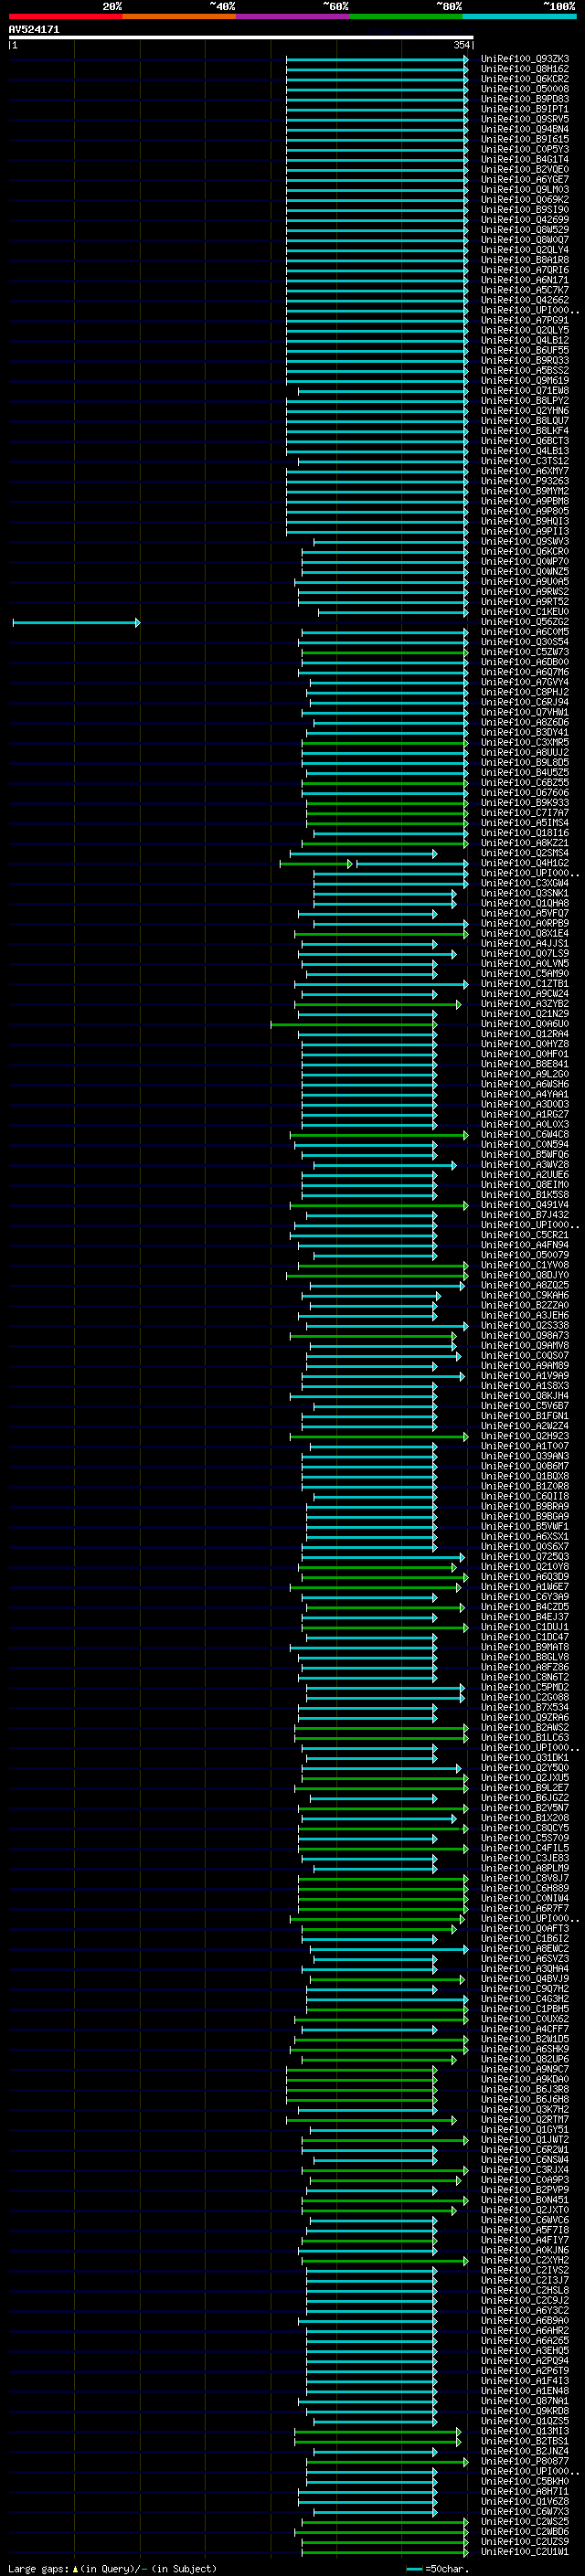Image resolution: width=585 pixels, height=2576 pixels.
Task: Click the green ~80% identity legend segment
Action: [x=406, y=16]
